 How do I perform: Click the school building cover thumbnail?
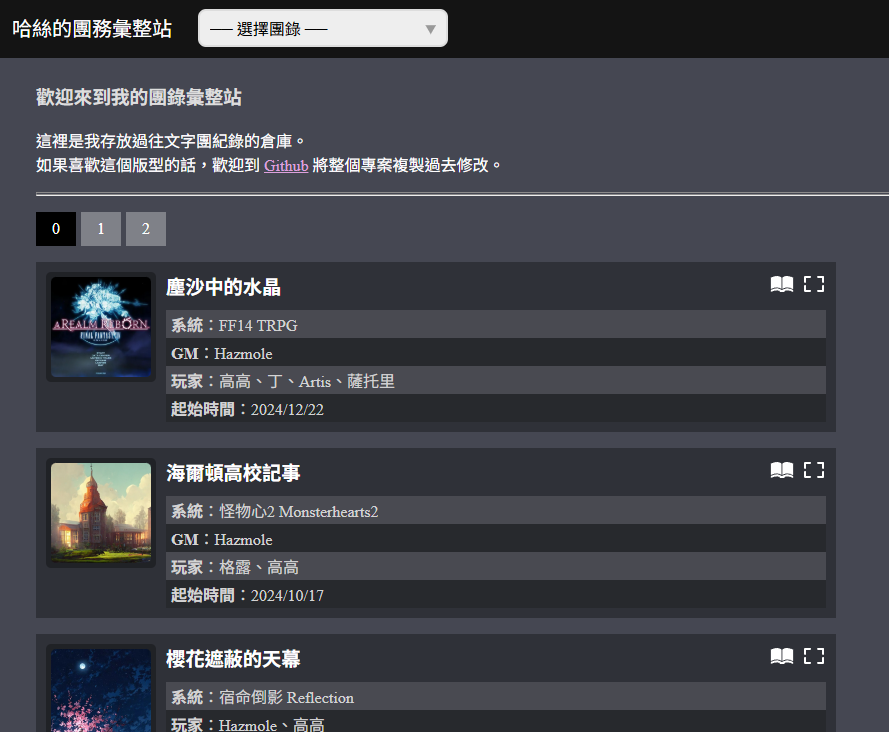coord(101,513)
